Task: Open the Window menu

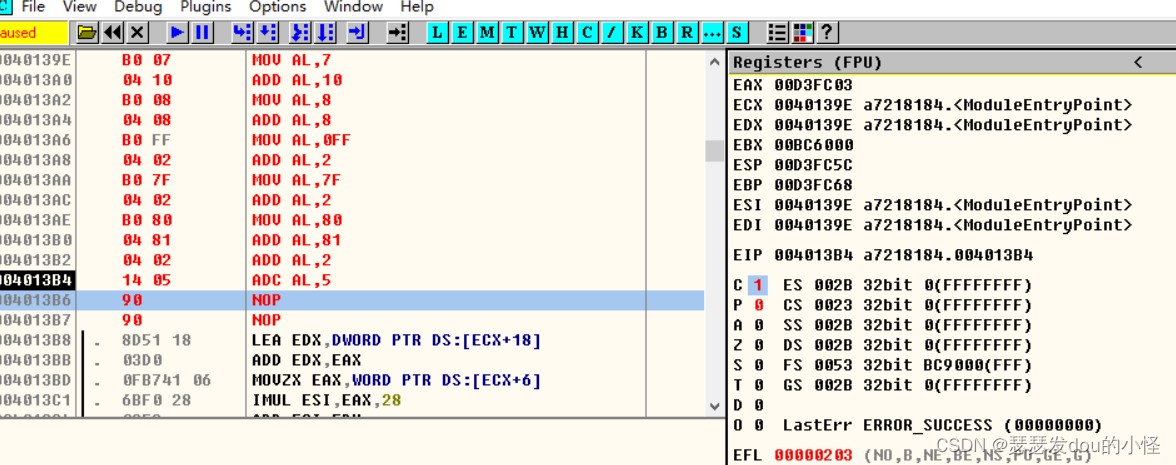Action: click(x=353, y=8)
